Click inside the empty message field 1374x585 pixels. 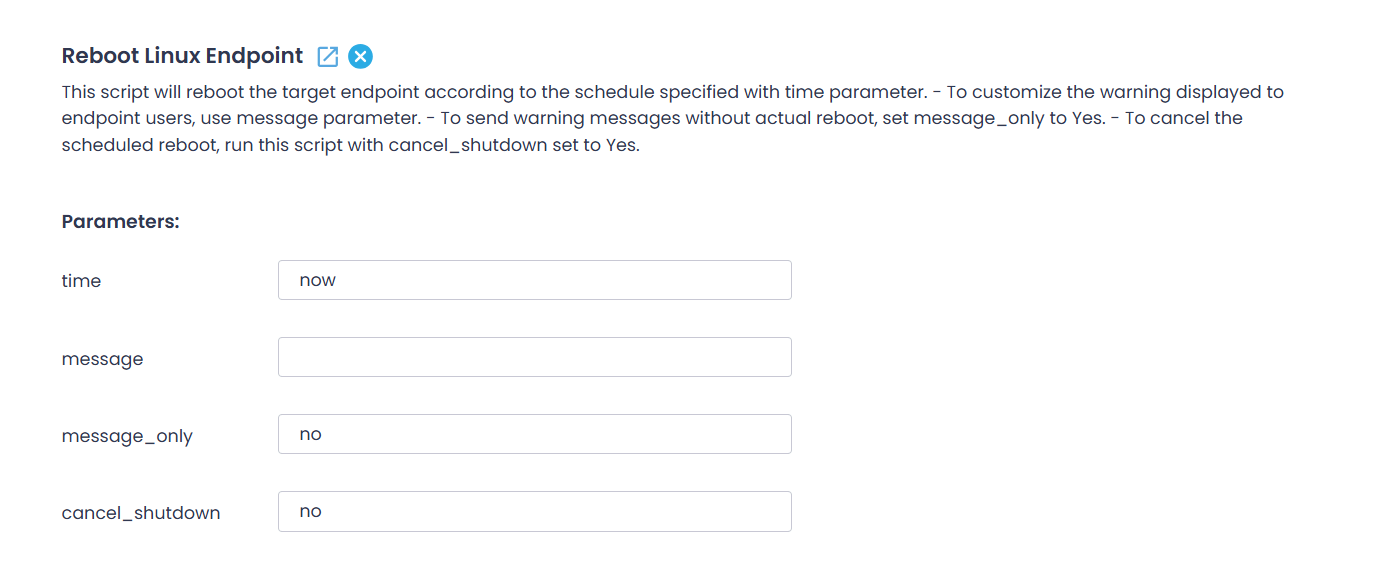point(534,357)
